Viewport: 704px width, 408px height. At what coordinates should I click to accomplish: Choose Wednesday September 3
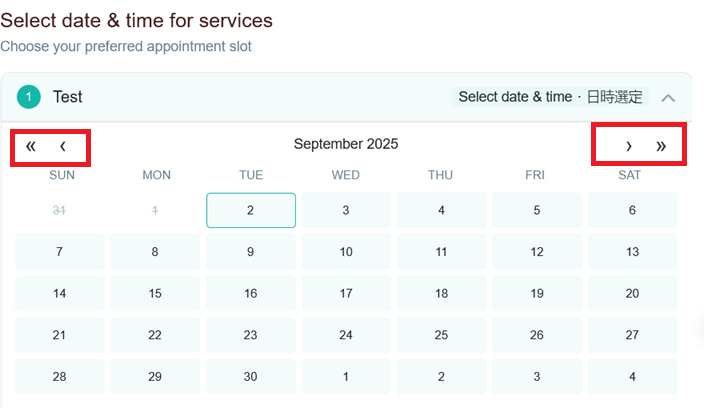click(x=346, y=210)
